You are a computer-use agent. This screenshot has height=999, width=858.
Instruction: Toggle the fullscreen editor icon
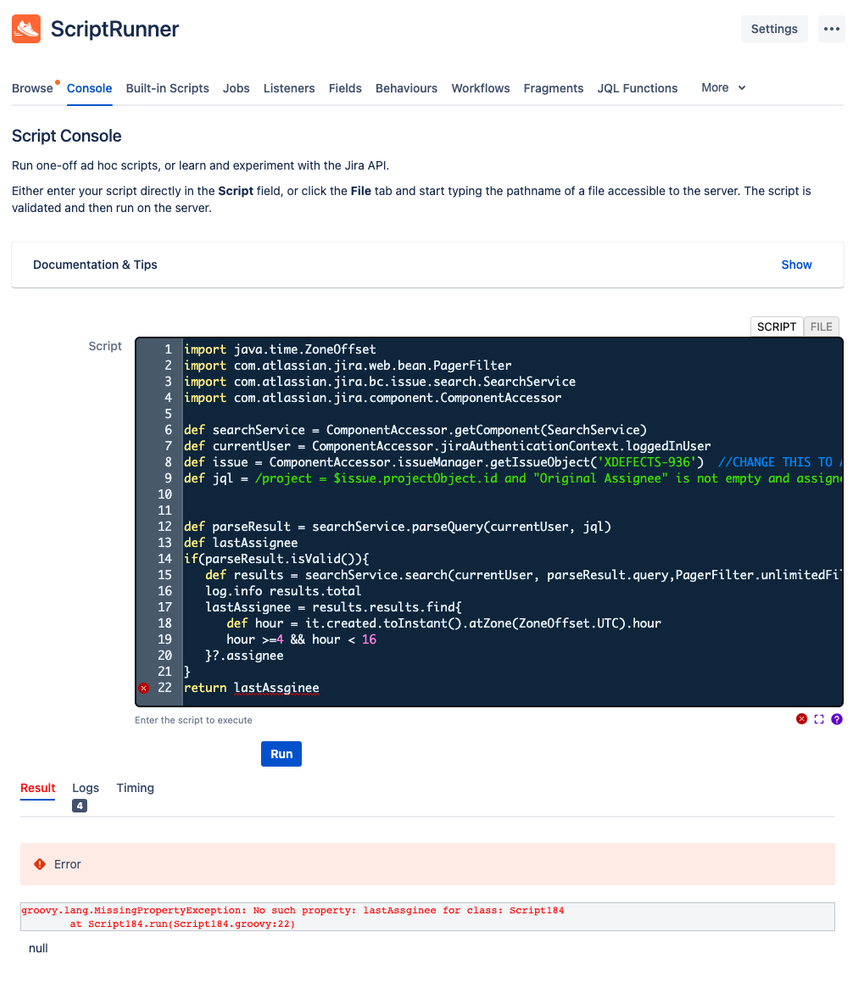click(x=819, y=719)
